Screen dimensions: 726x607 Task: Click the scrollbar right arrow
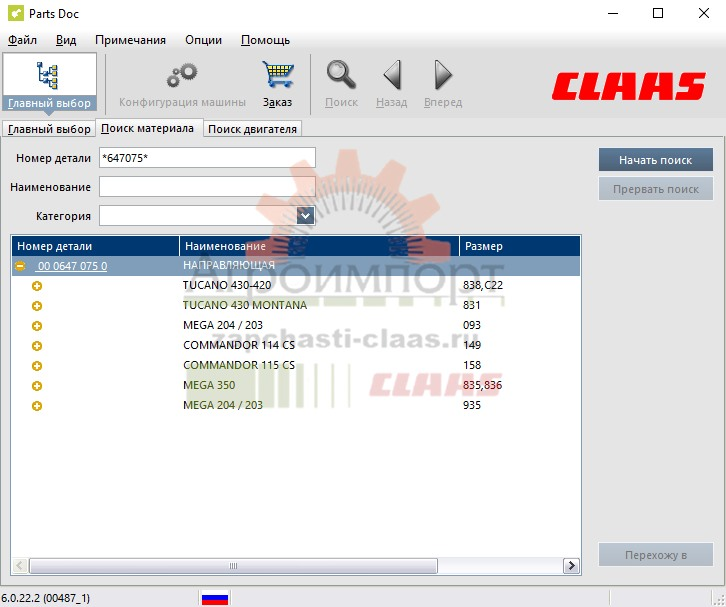571,566
